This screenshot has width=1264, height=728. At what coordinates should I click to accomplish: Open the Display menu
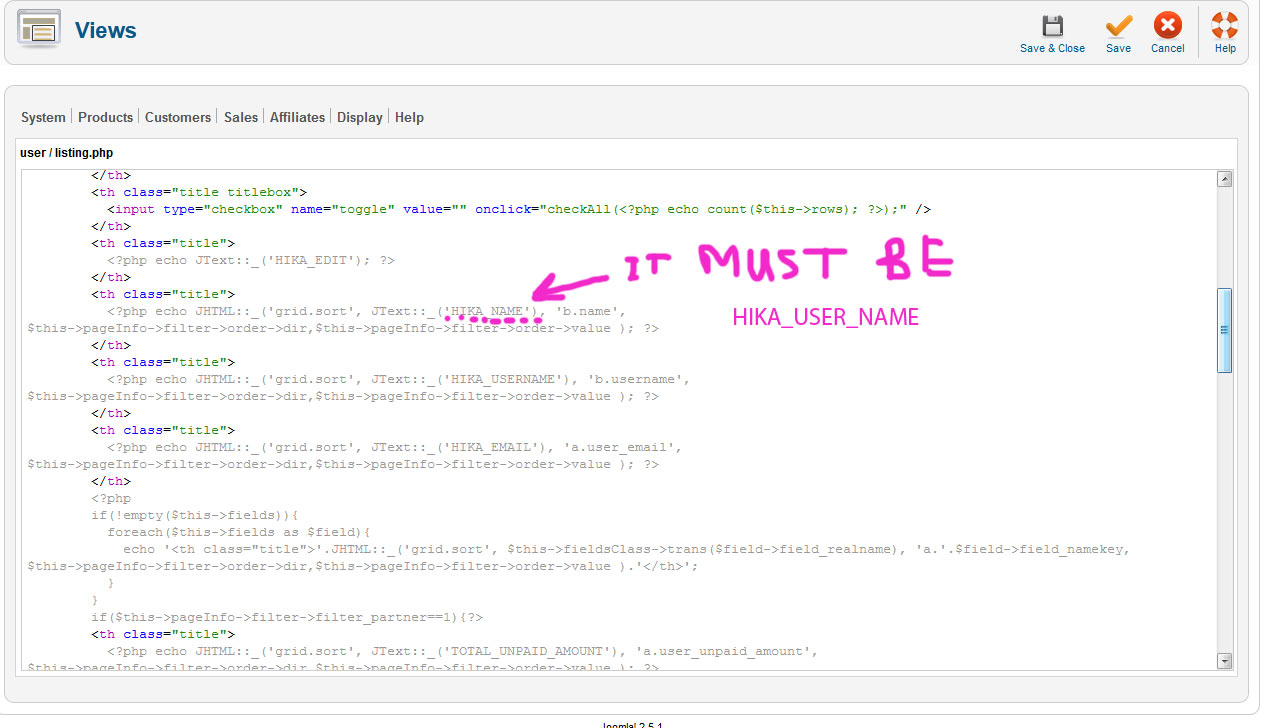coord(360,117)
